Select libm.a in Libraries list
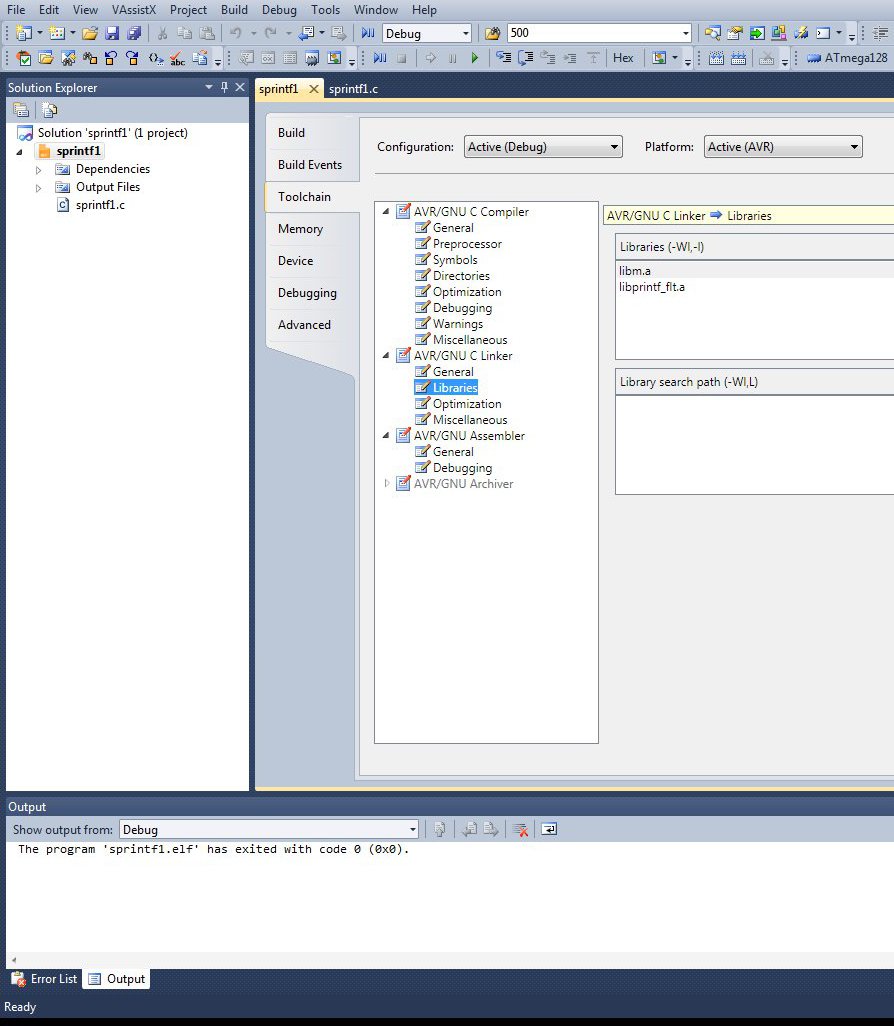The width and height of the screenshot is (894, 1026). [635, 270]
